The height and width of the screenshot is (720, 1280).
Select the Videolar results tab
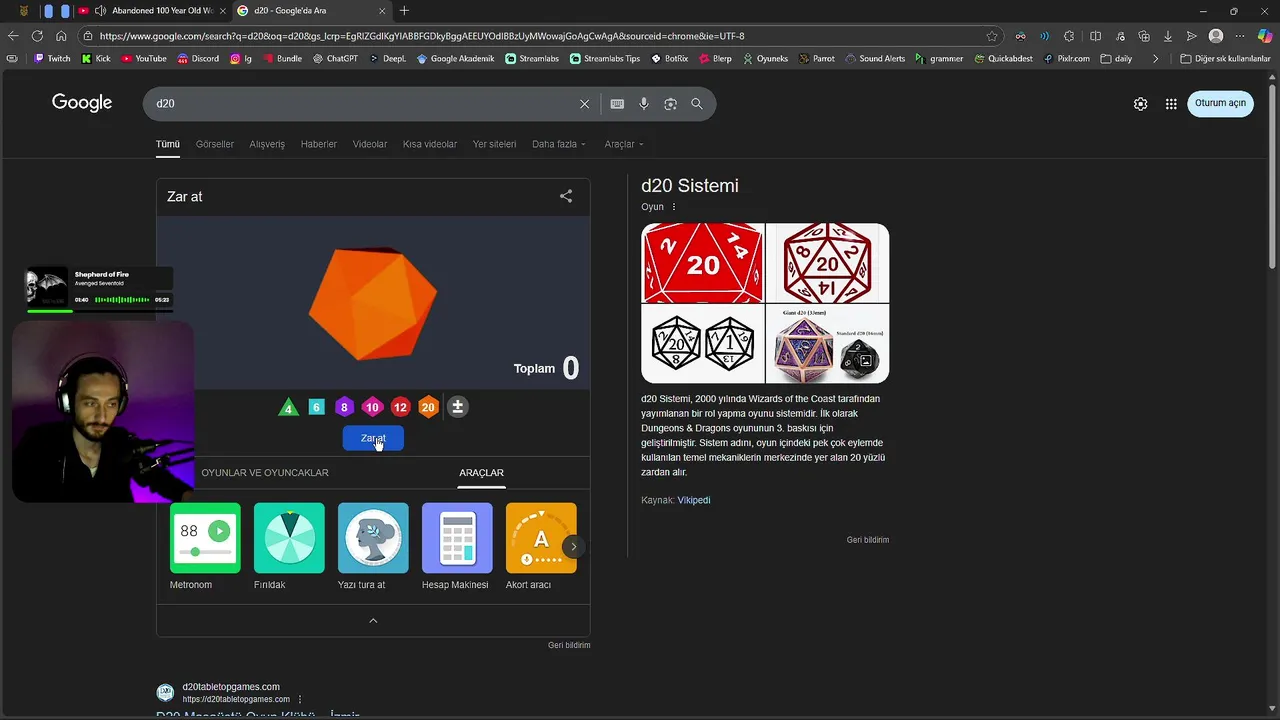[370, 144]
